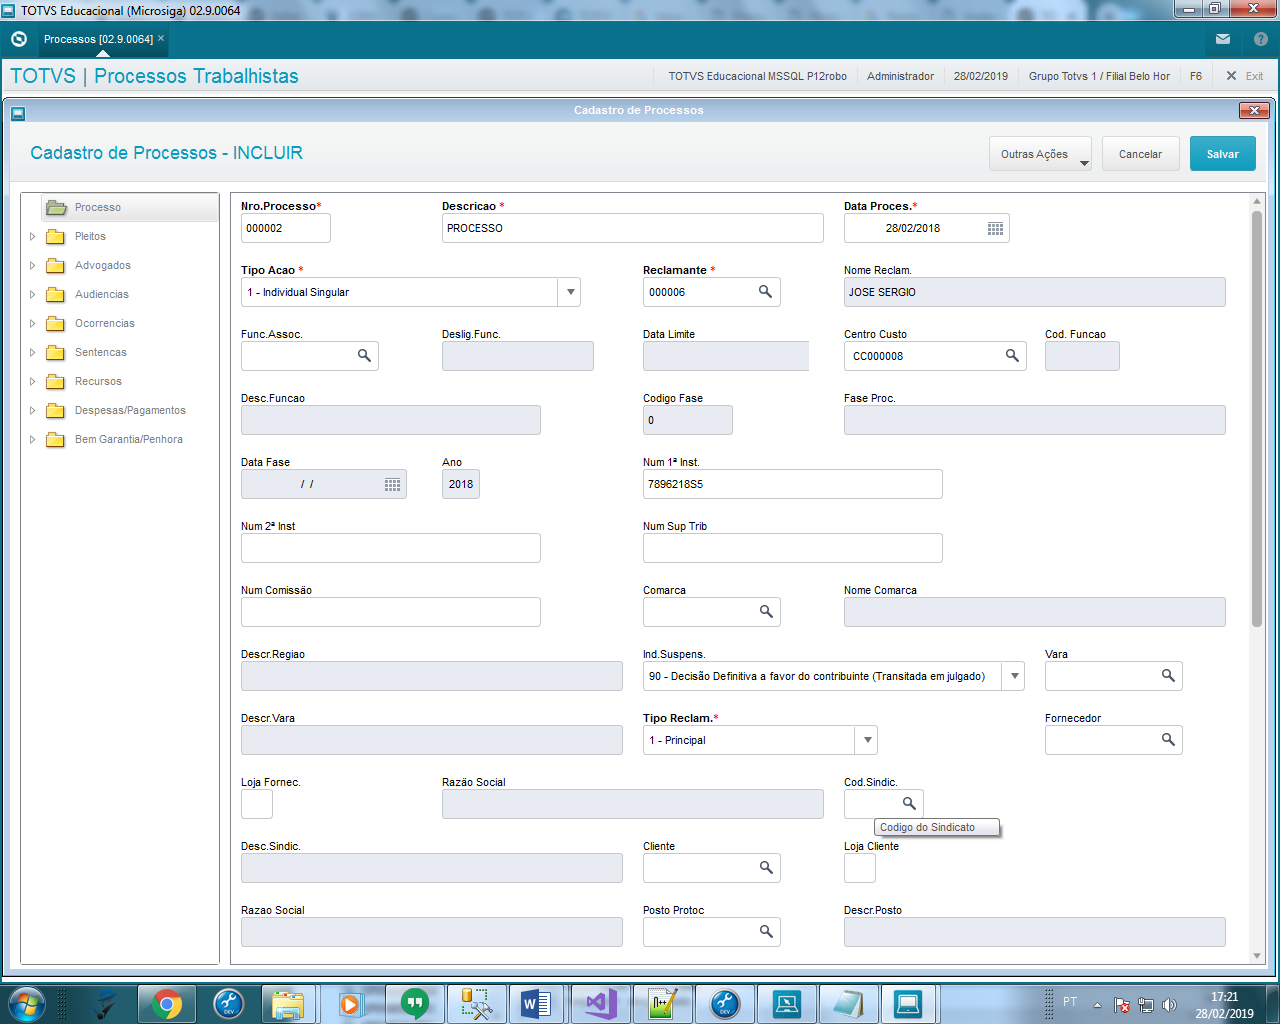Open the green Hangouts taskbar icon

[x=414, y=1004]
